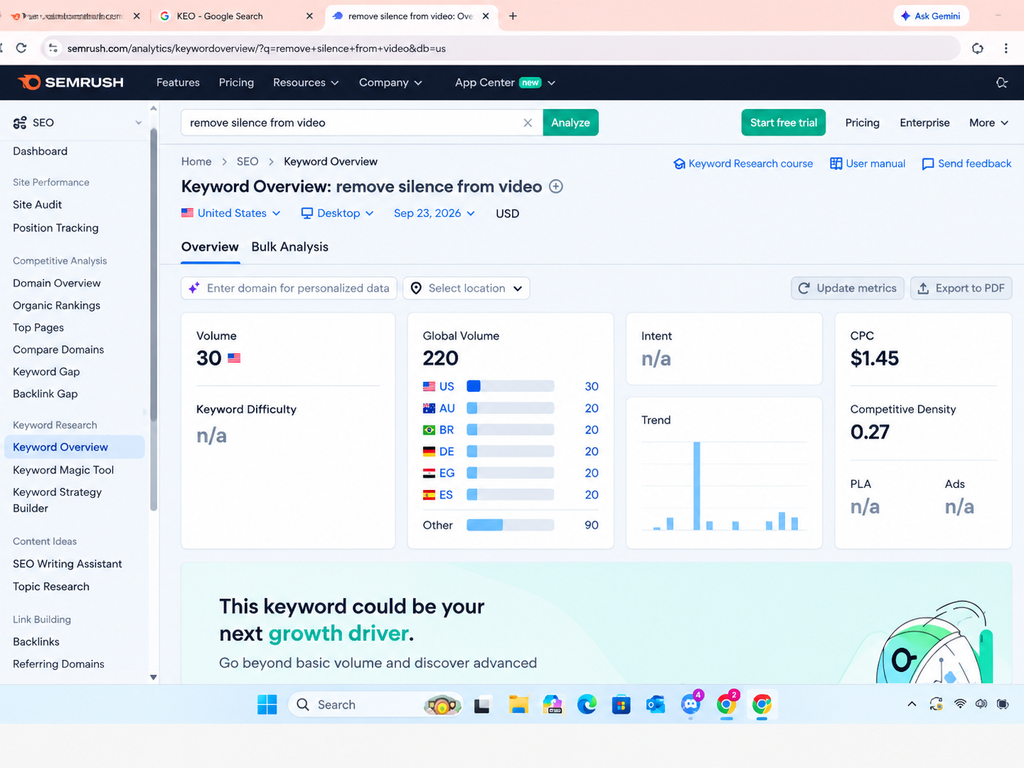Open Wi-Fi network tray icon

pyautogui.click(x=960, y=704)
